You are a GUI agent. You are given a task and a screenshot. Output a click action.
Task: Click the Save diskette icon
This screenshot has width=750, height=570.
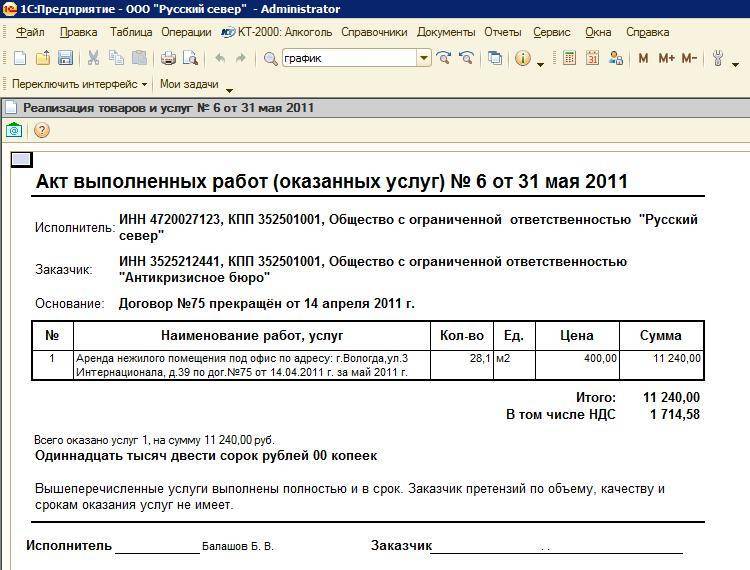tap(63, 59)
